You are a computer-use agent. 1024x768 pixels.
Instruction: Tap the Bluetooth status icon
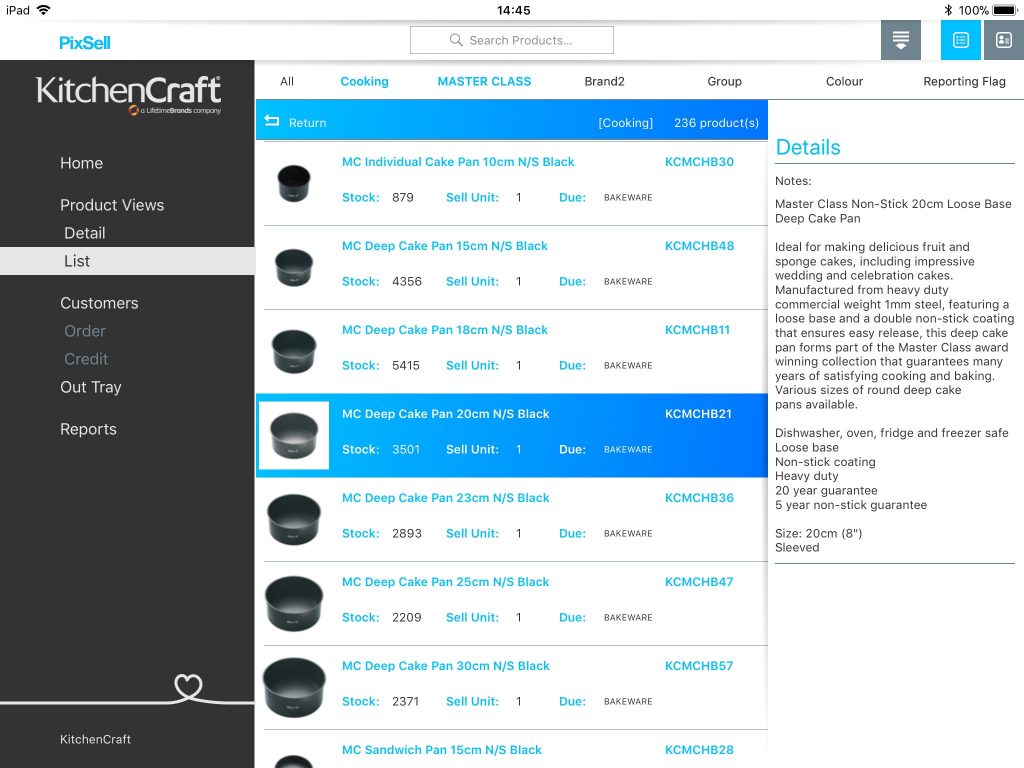[x=948, y=10]
